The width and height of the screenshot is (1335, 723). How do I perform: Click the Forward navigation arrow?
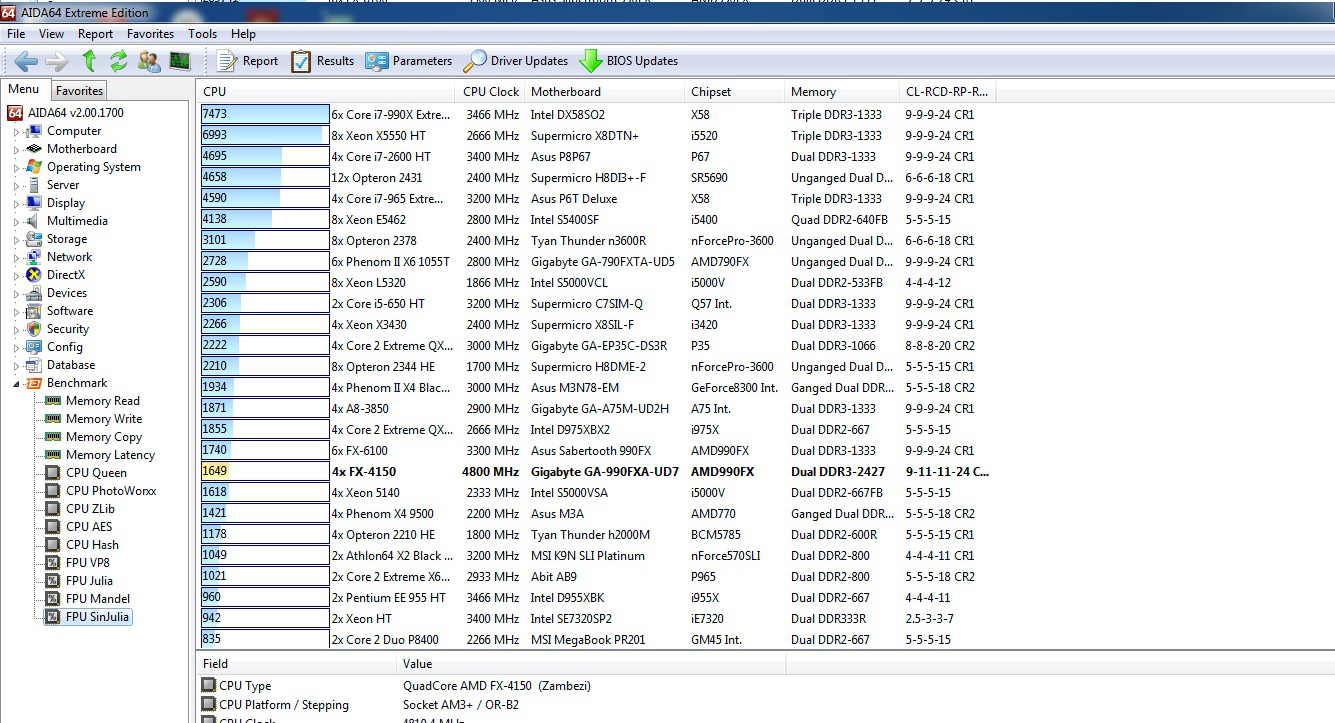[57, 61]
